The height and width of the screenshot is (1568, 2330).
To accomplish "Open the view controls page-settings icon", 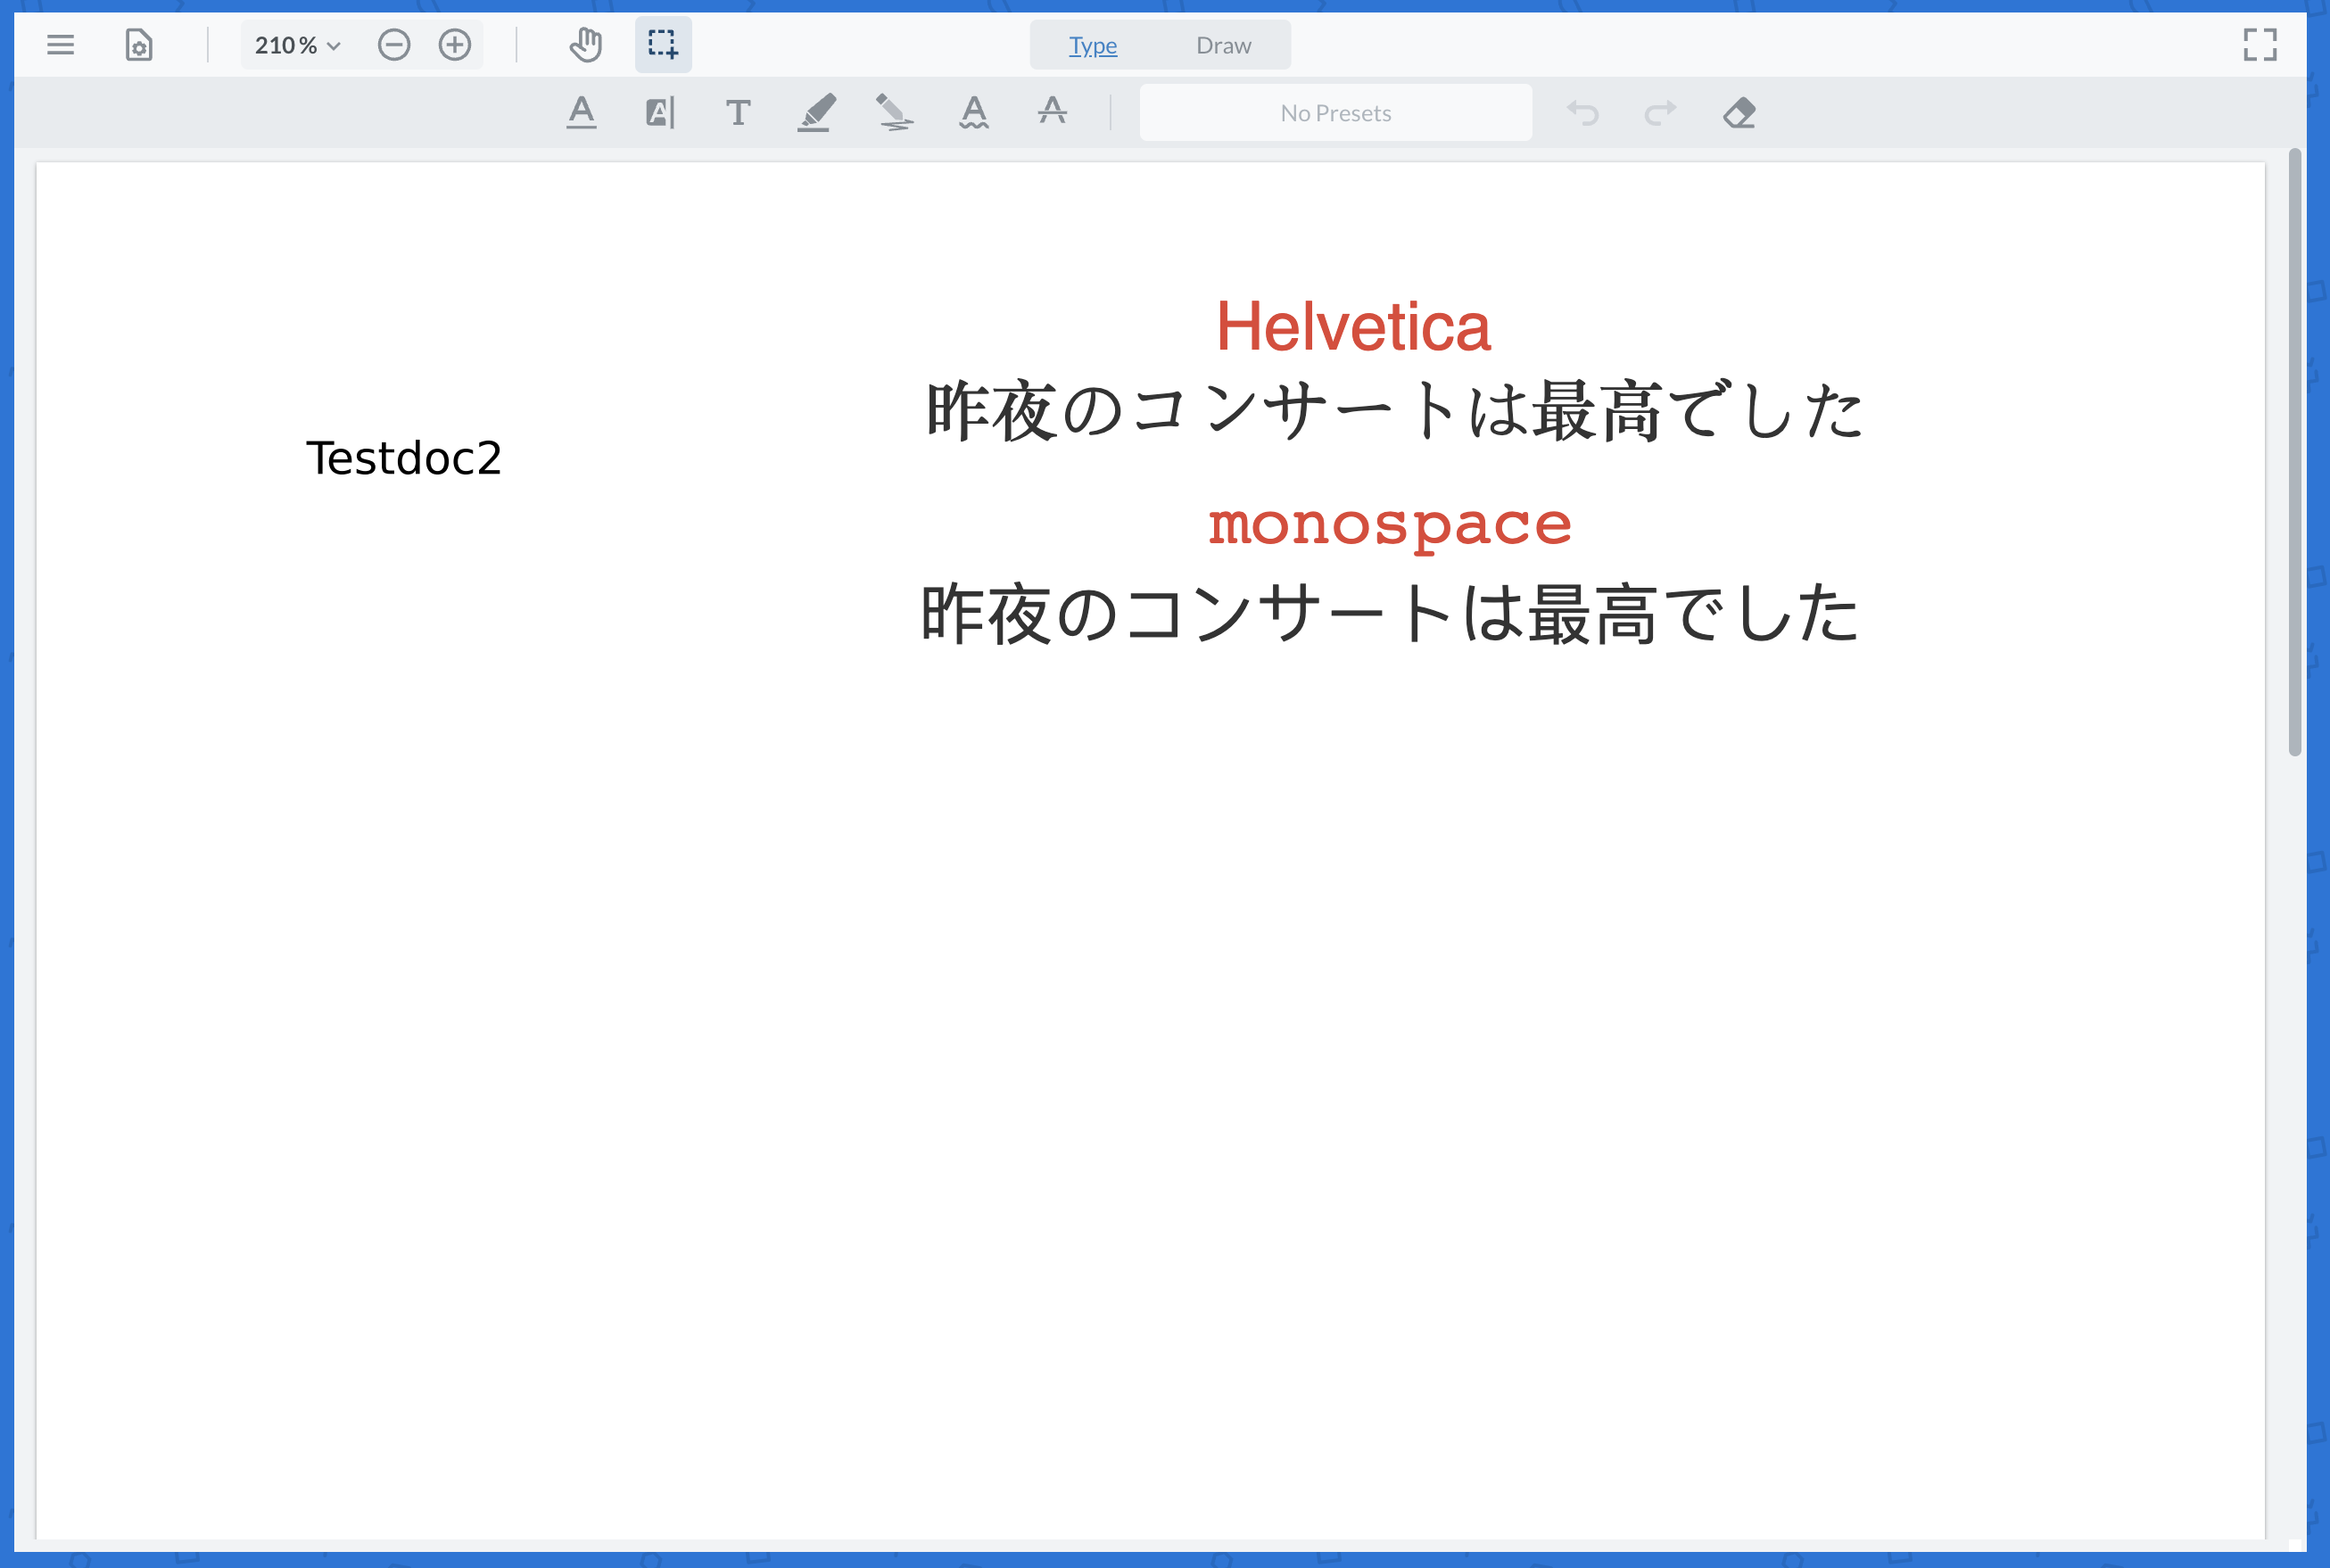I will pyautogui.click(x=139, y=45).
